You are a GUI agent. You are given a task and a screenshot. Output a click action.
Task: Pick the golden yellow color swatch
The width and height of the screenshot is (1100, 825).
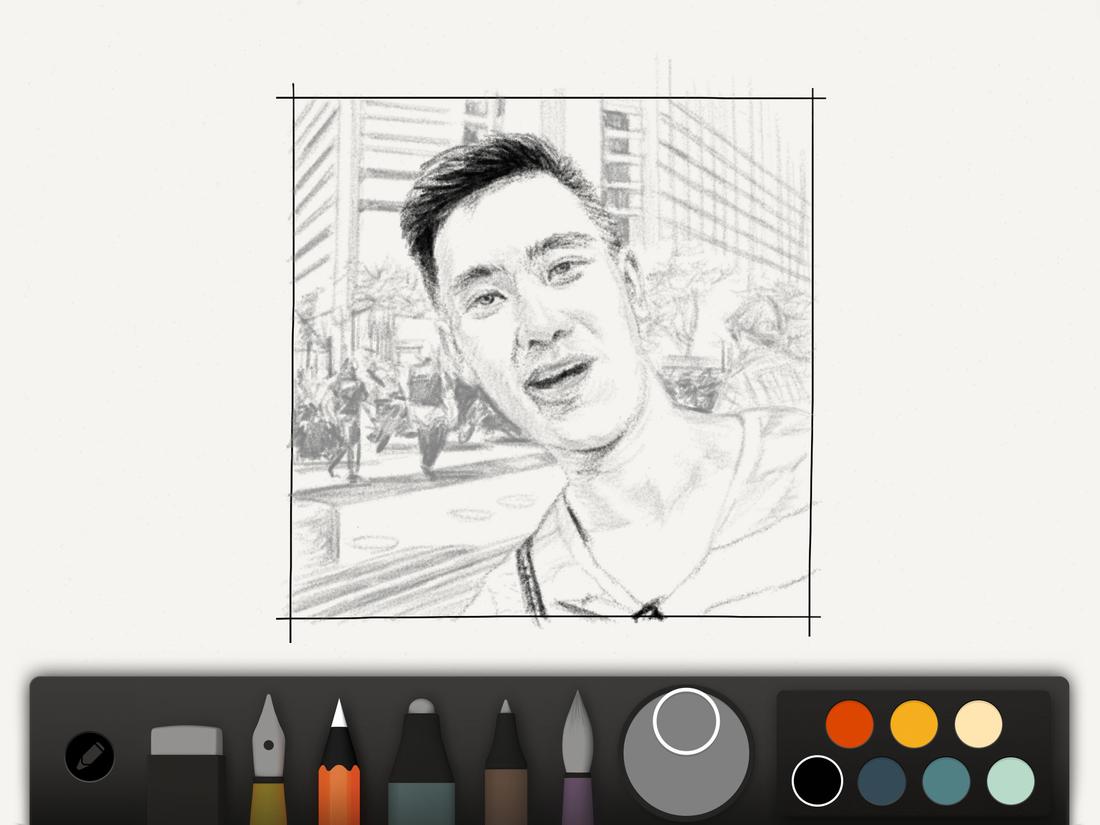(913, 722)
